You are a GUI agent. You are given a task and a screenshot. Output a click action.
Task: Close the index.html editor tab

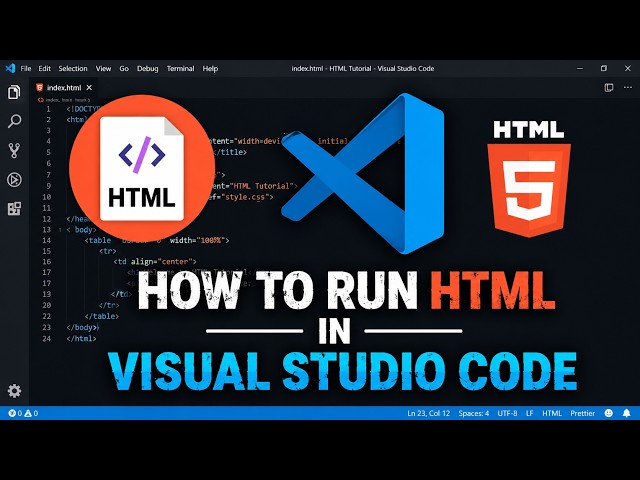(89, 87)
